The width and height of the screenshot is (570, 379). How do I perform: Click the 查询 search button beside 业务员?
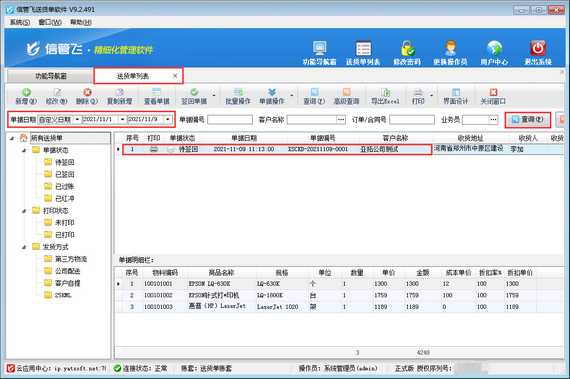click(x=527, y=119)
